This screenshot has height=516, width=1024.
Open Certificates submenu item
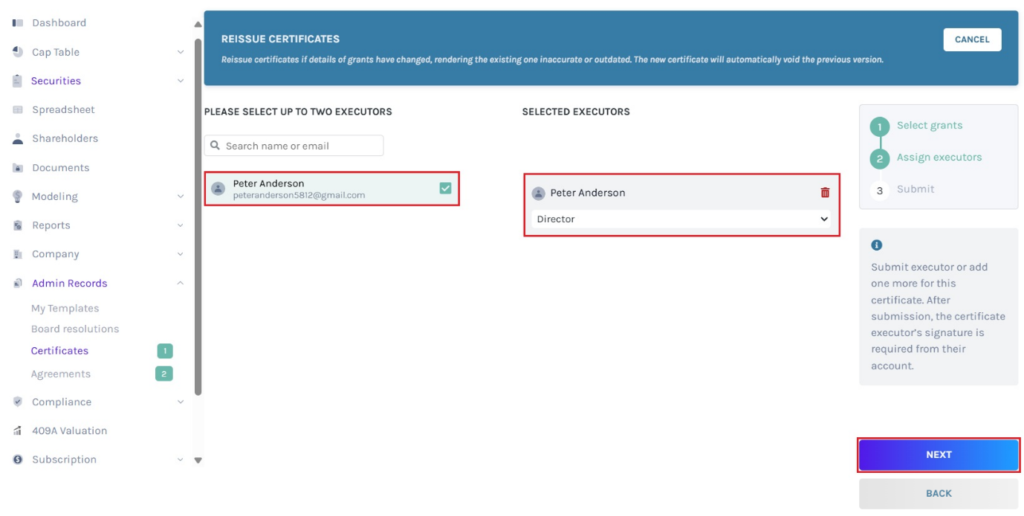click(59, 351)
